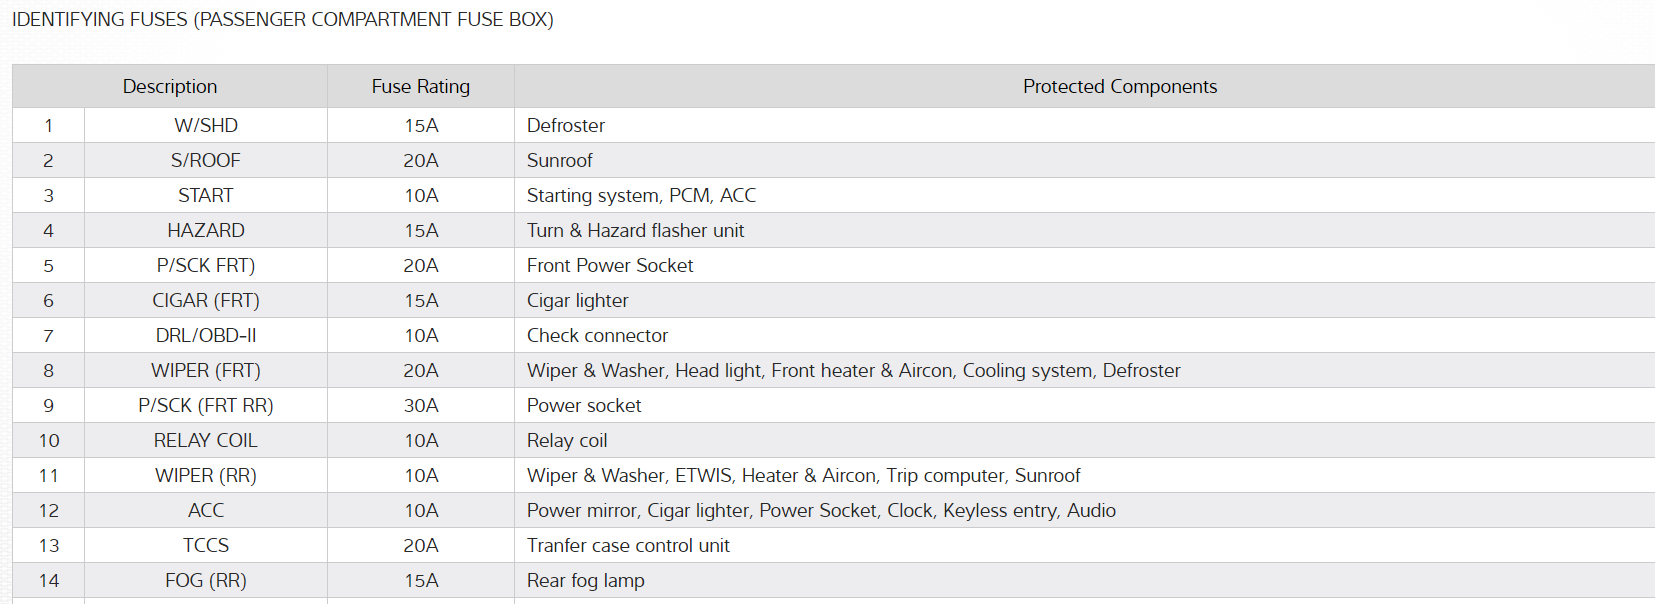
Task: Click the RELAY COIL description cell
Action: pyautogui.click(x=206, y=441)
